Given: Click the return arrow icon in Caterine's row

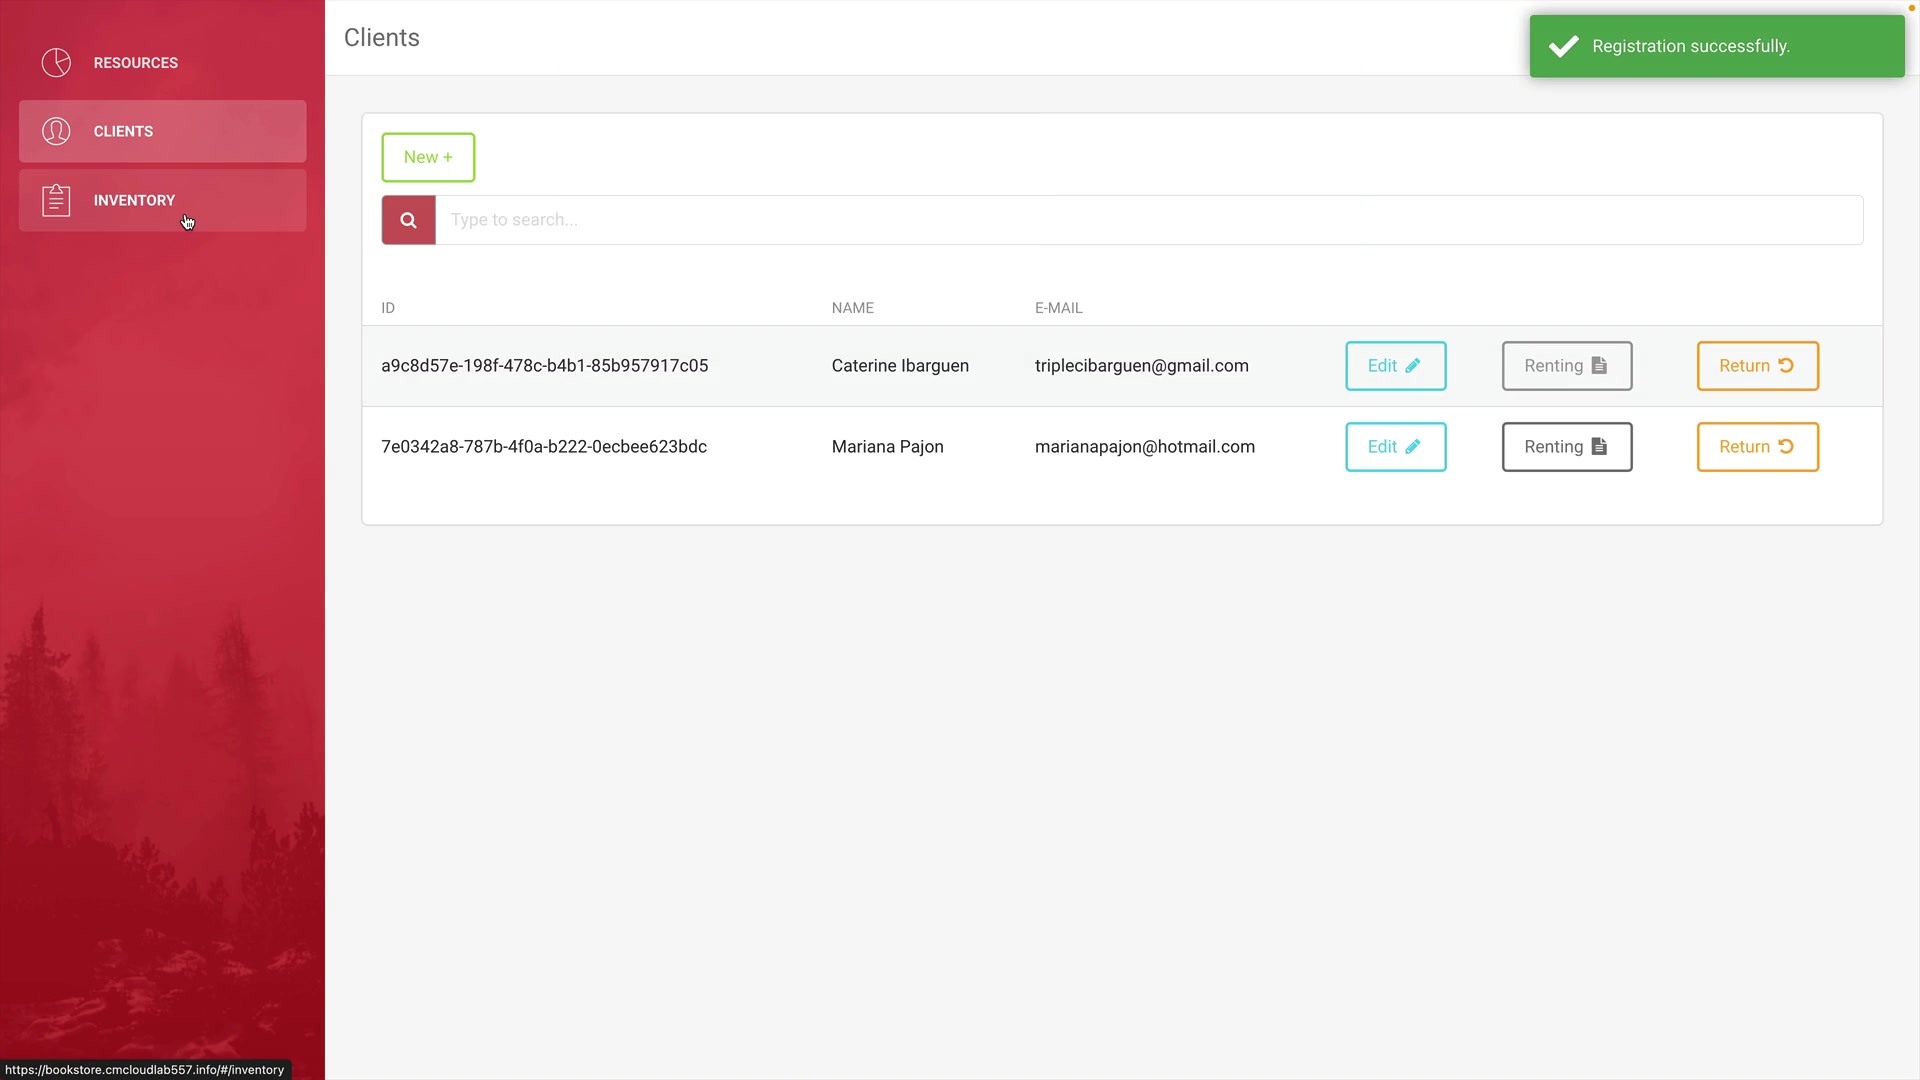Looking at the screenshot, I should pos(1786,366).
